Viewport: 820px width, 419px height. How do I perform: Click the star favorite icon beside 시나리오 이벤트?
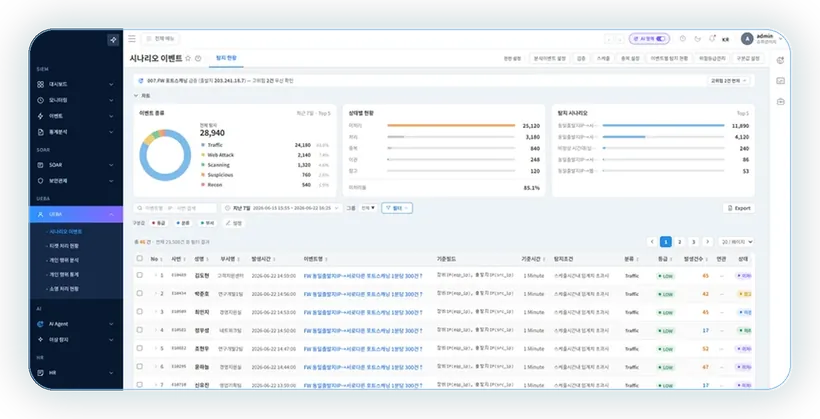(x=188, y=59)
